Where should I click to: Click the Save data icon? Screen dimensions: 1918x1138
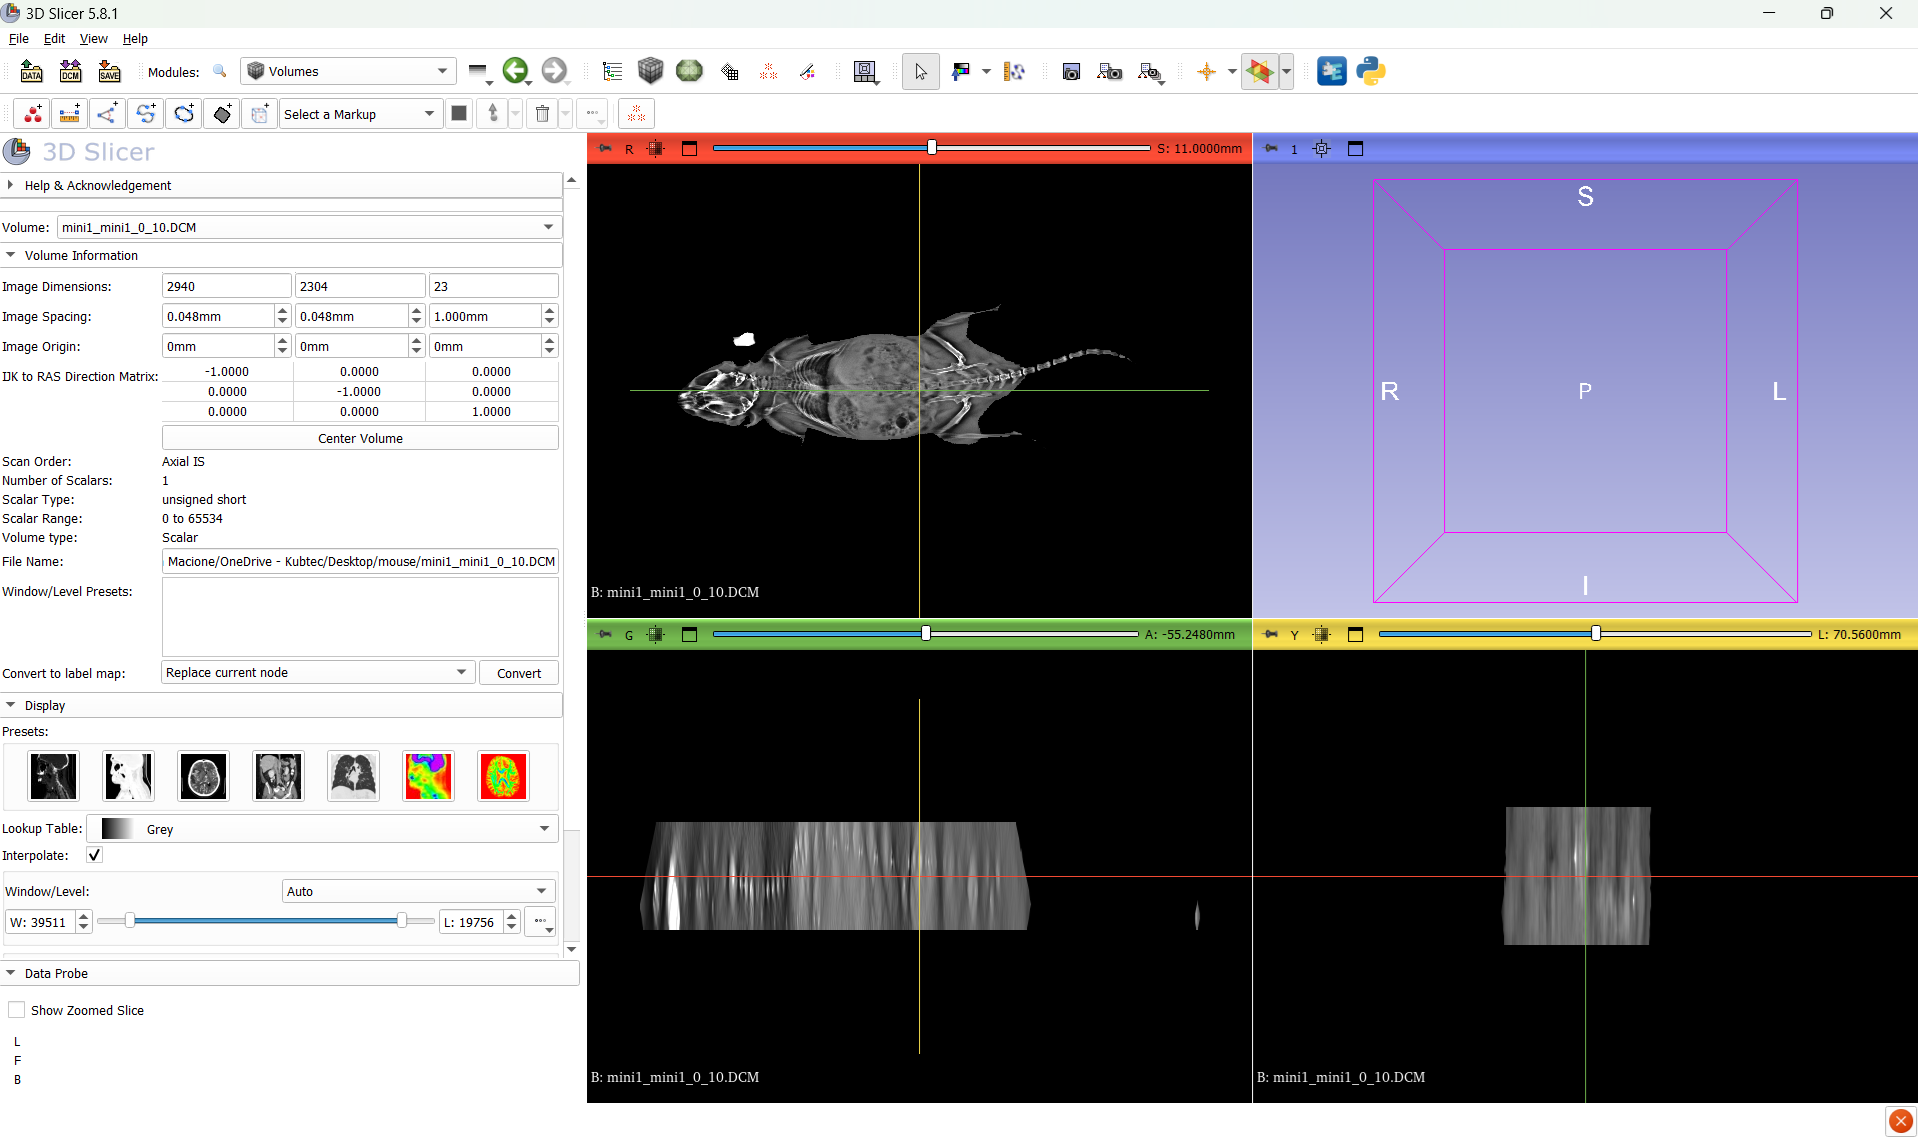pyautogui.click(x=109, y=71)
